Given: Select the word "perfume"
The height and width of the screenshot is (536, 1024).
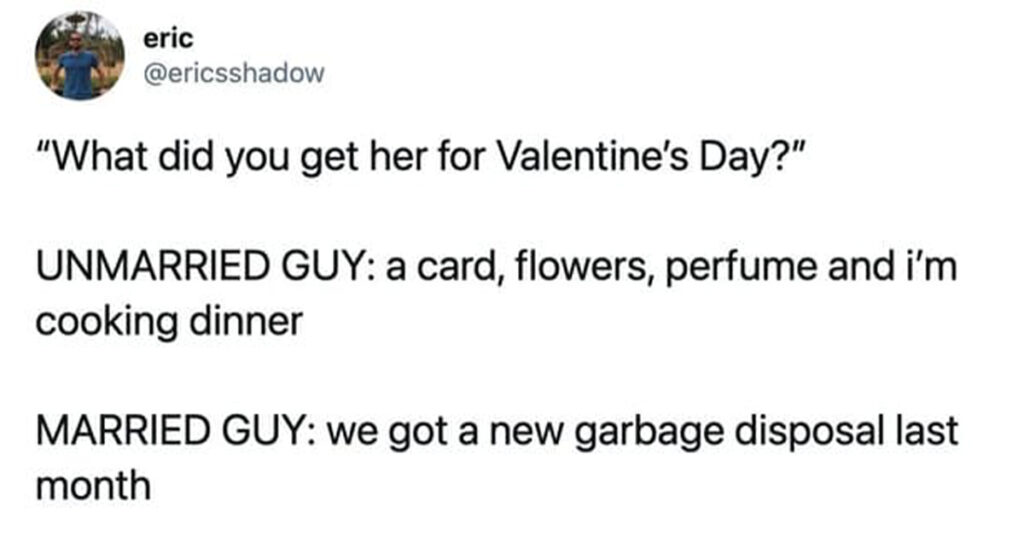Looking at the screenshot, I should tap(680, 271).
